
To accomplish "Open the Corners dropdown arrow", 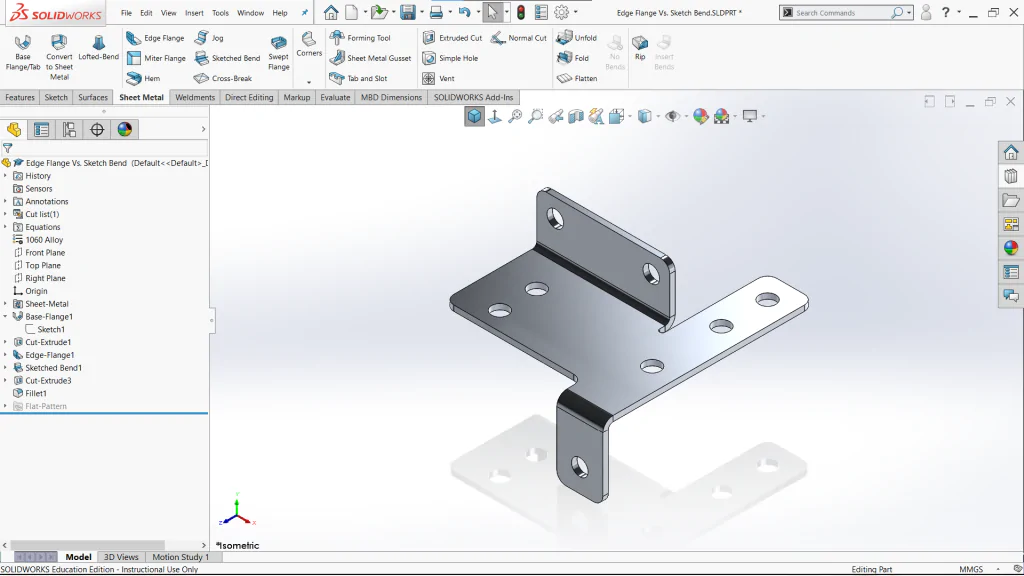I will point(309,82).
